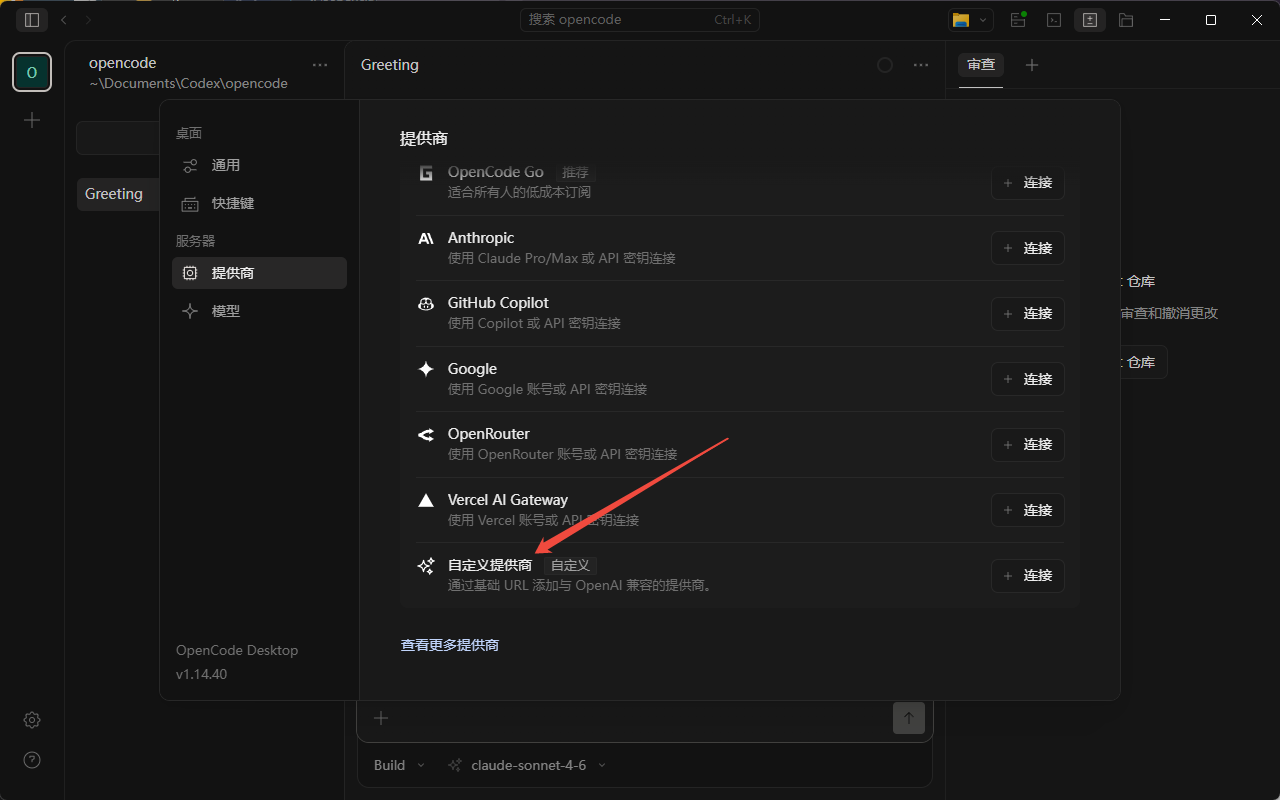The image size is (1280, 800).
Task: Connect the Vercel AI Gateway provider
Action: click(x=1028, y=510)
